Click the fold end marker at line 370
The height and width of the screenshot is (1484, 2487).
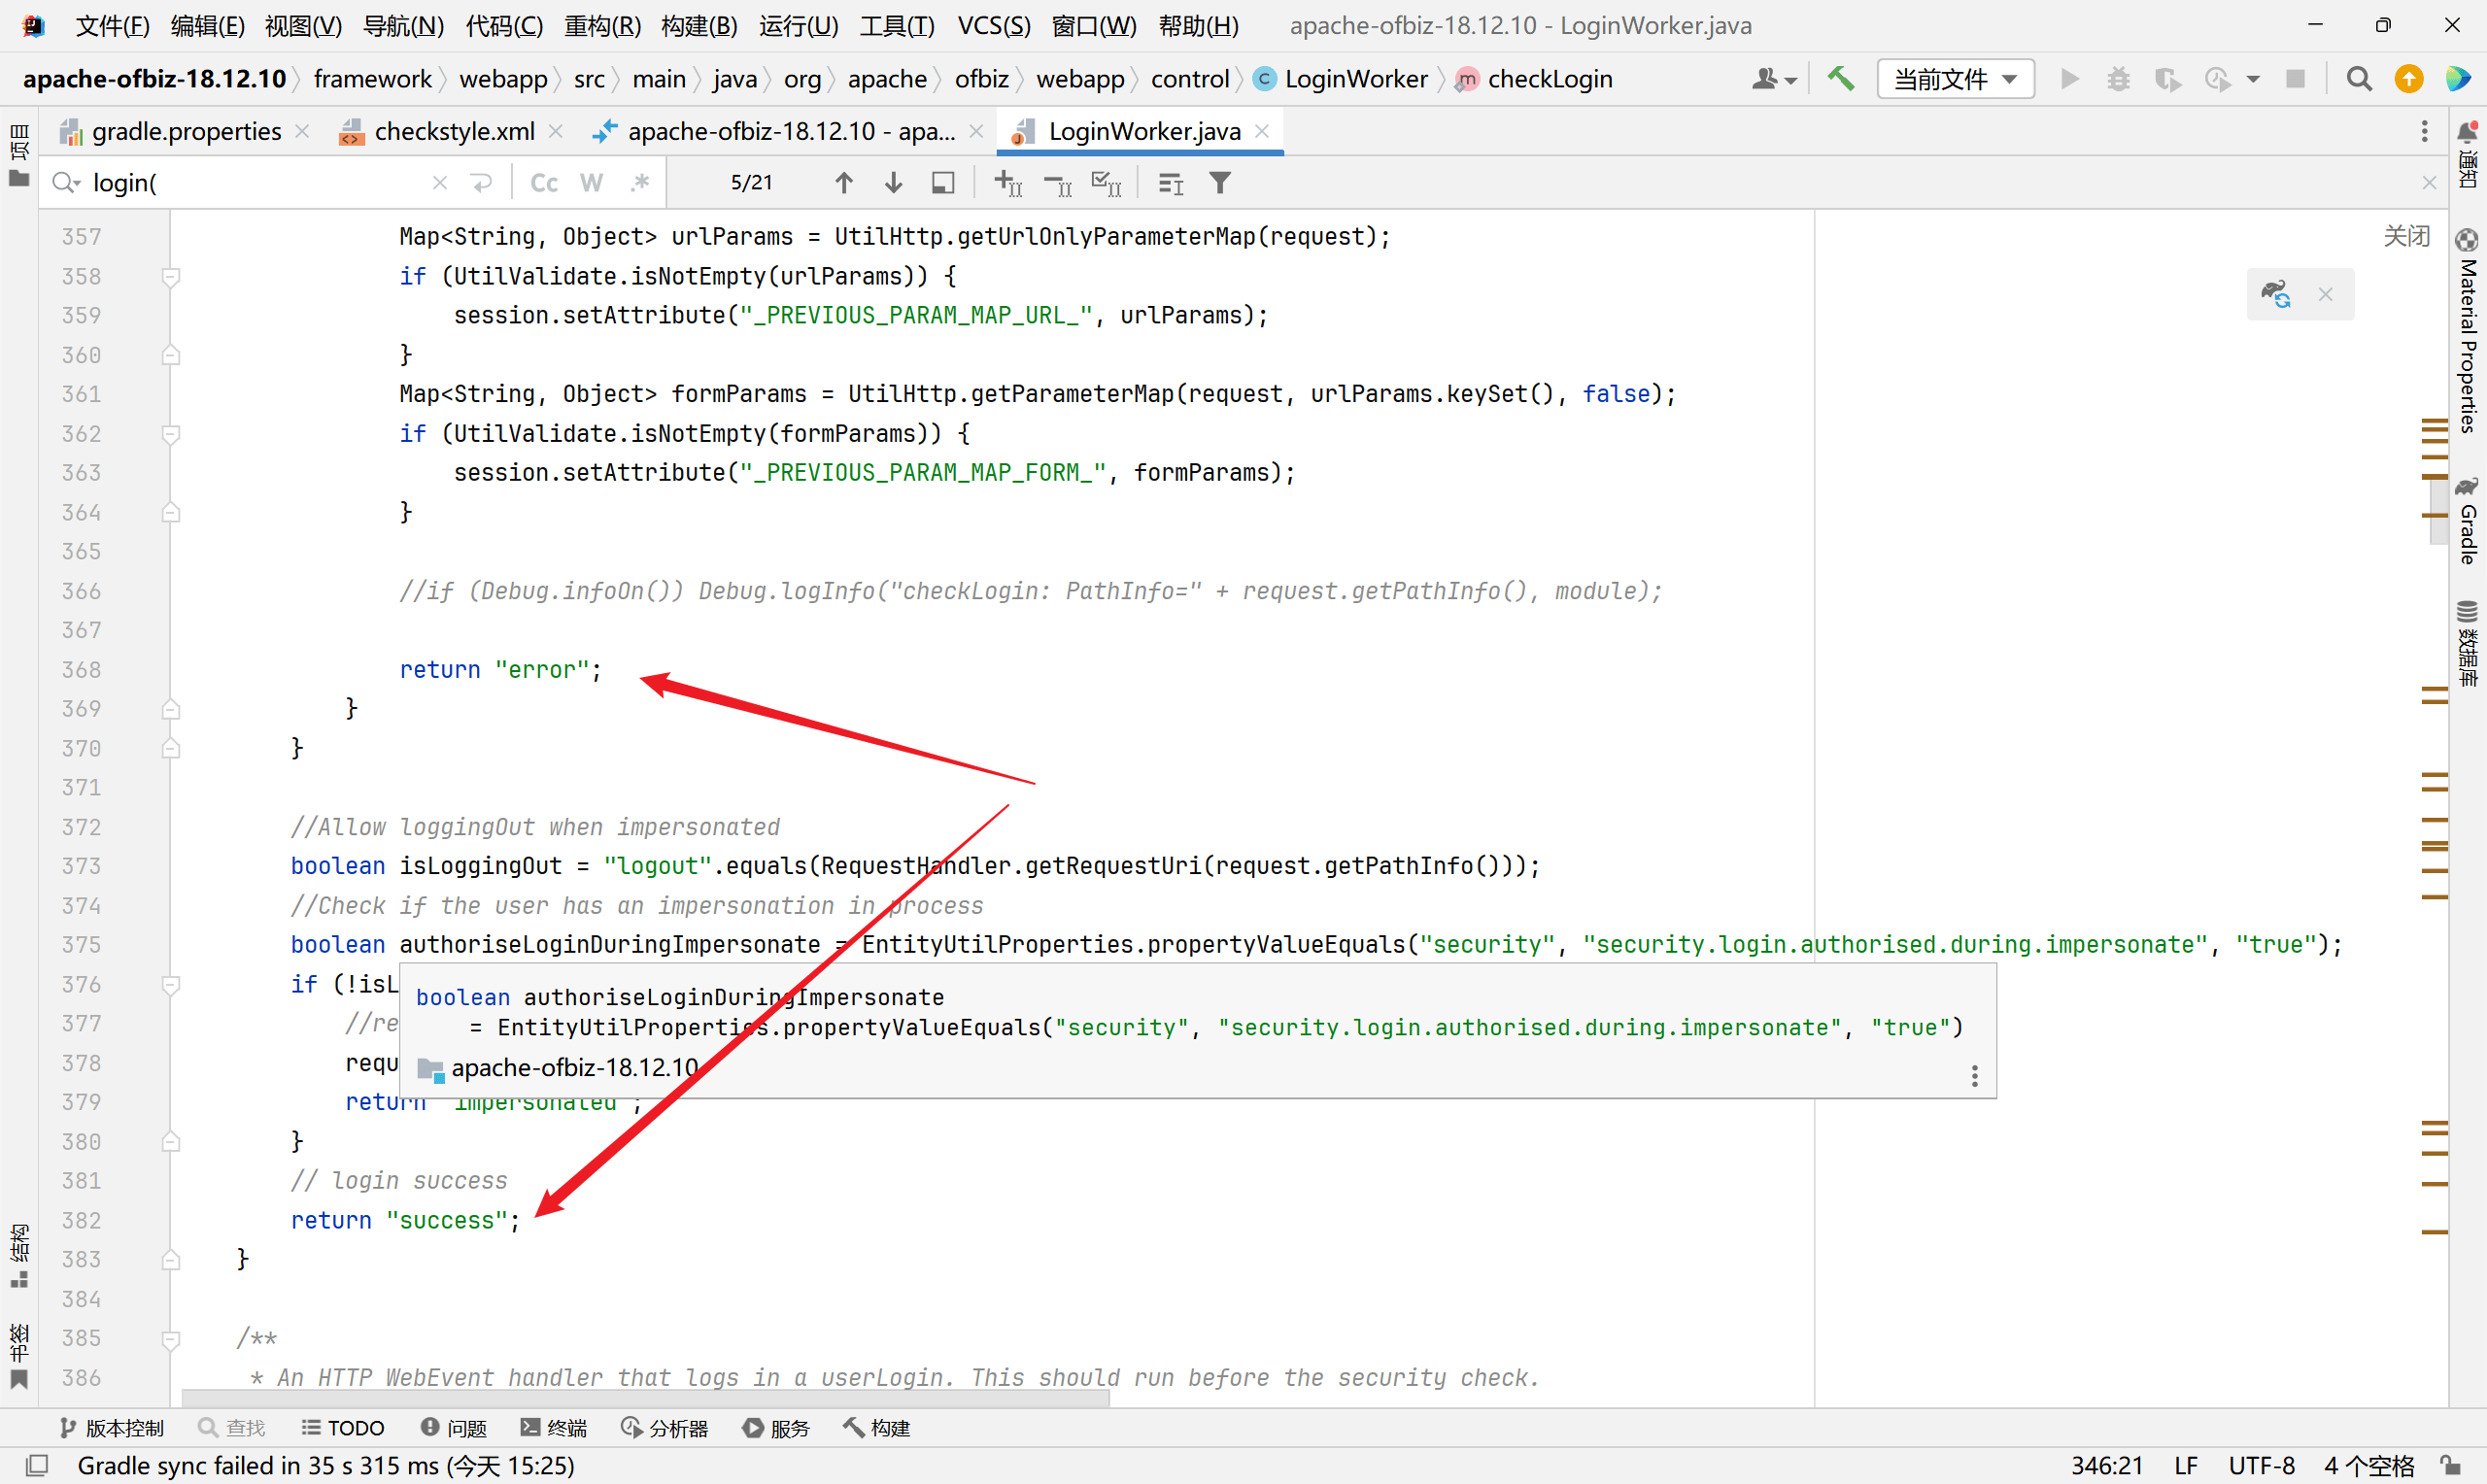(x=171, y=748)
